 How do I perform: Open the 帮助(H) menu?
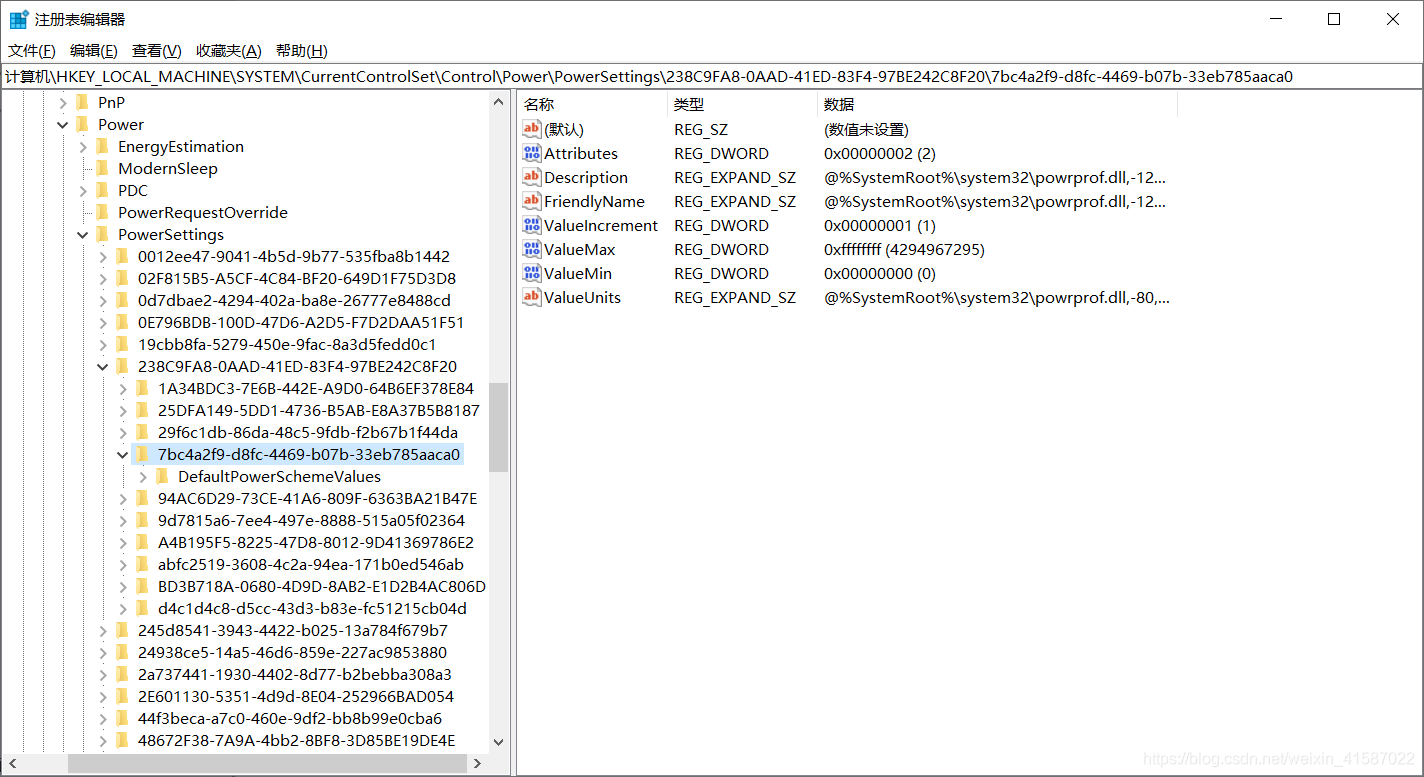pyautogui.click(x=302, y=51)
